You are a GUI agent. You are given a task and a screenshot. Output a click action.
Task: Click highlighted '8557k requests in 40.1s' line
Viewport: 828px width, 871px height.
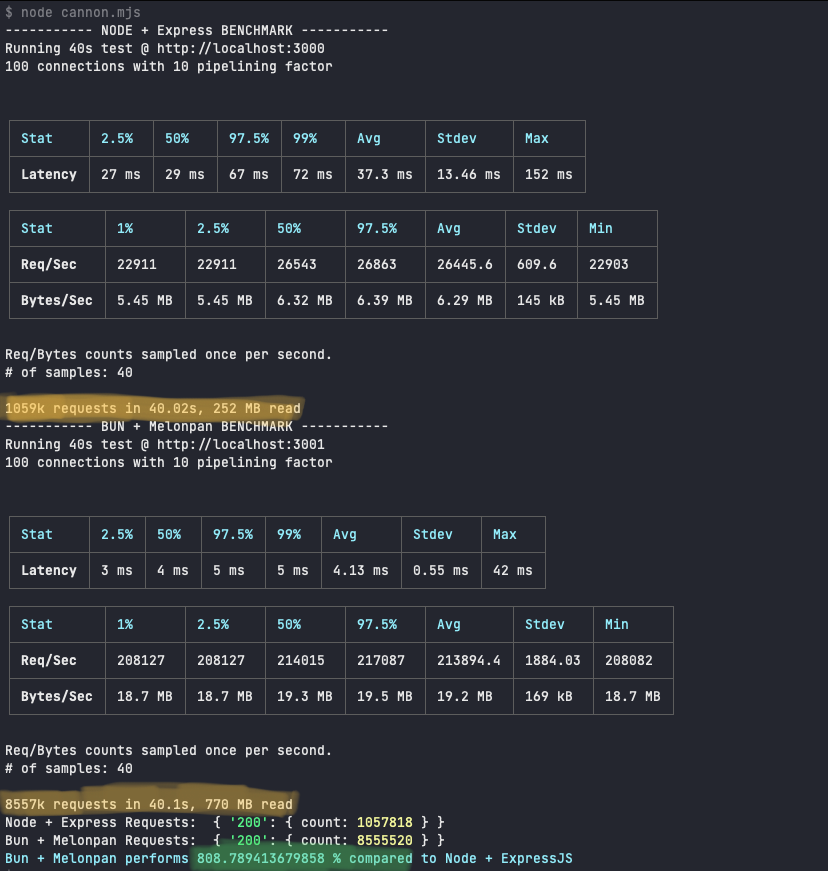[x=149, y=804]
